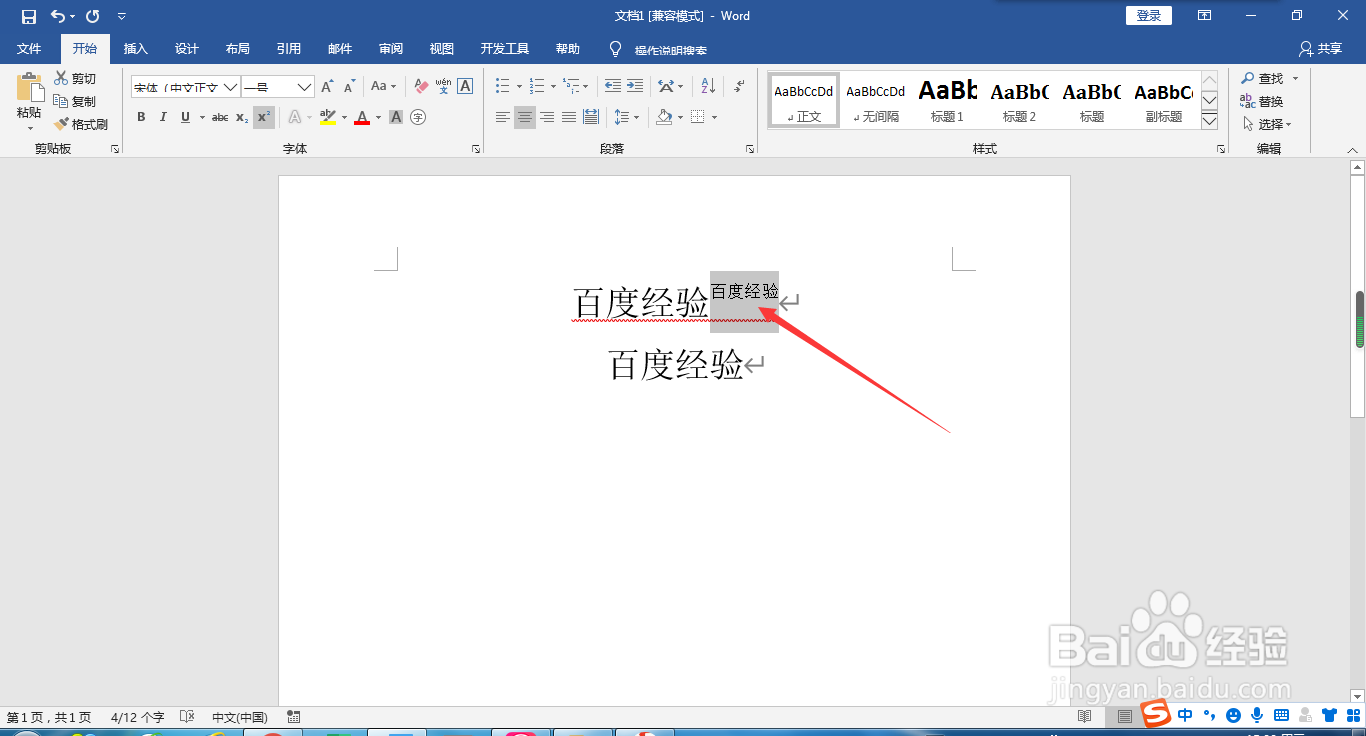Switch to the Review (审阅) tab
Screen dimensions: 1366x736
391,49
